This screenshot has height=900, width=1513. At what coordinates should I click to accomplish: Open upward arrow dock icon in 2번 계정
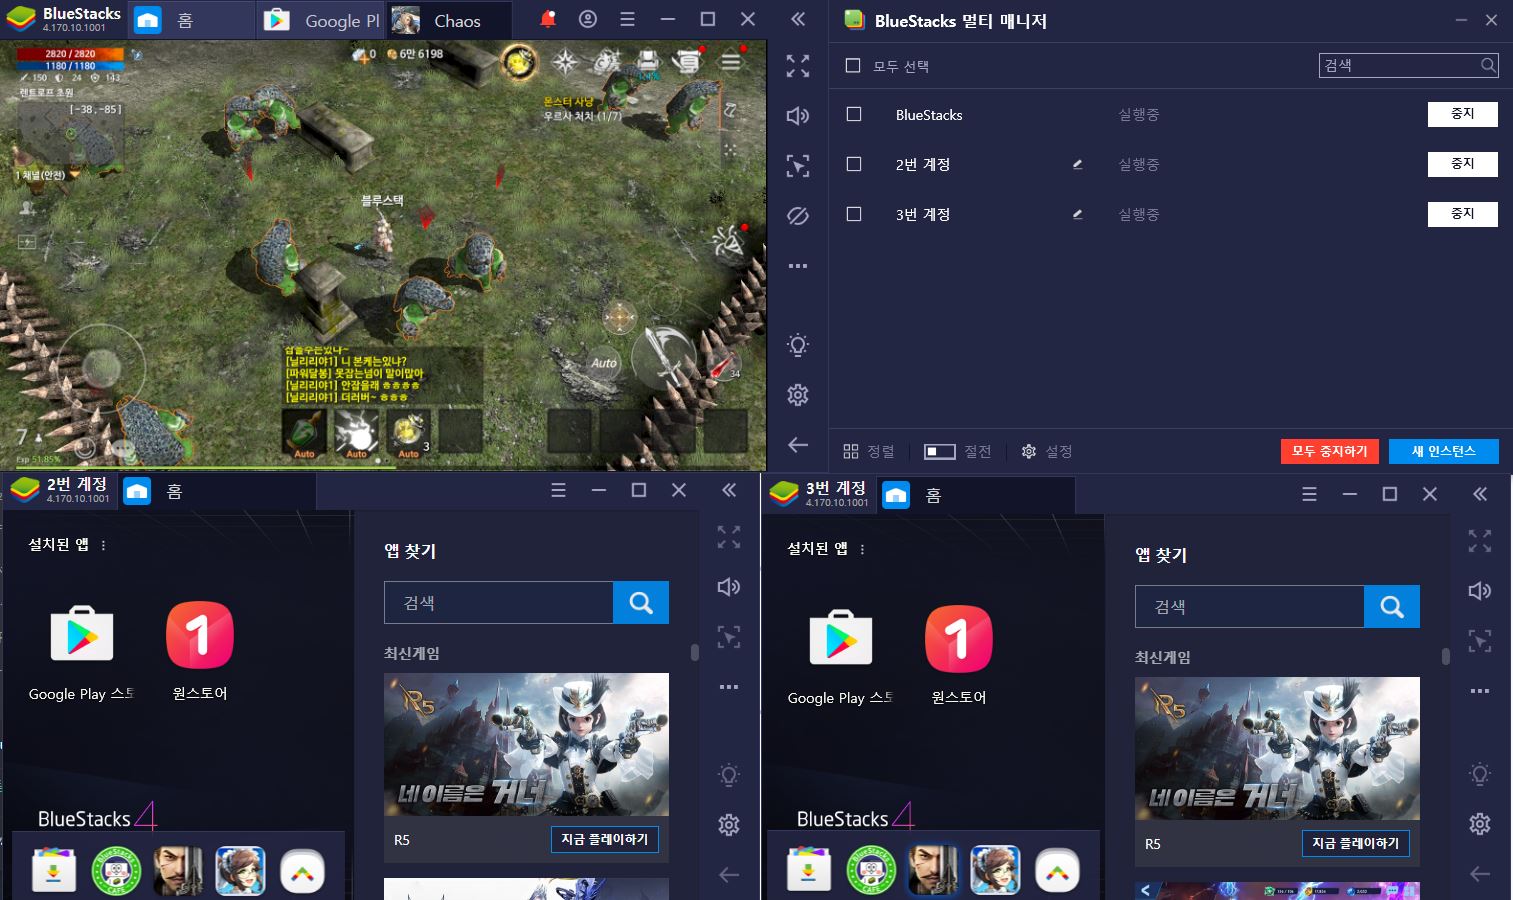[x=302, y=872]
